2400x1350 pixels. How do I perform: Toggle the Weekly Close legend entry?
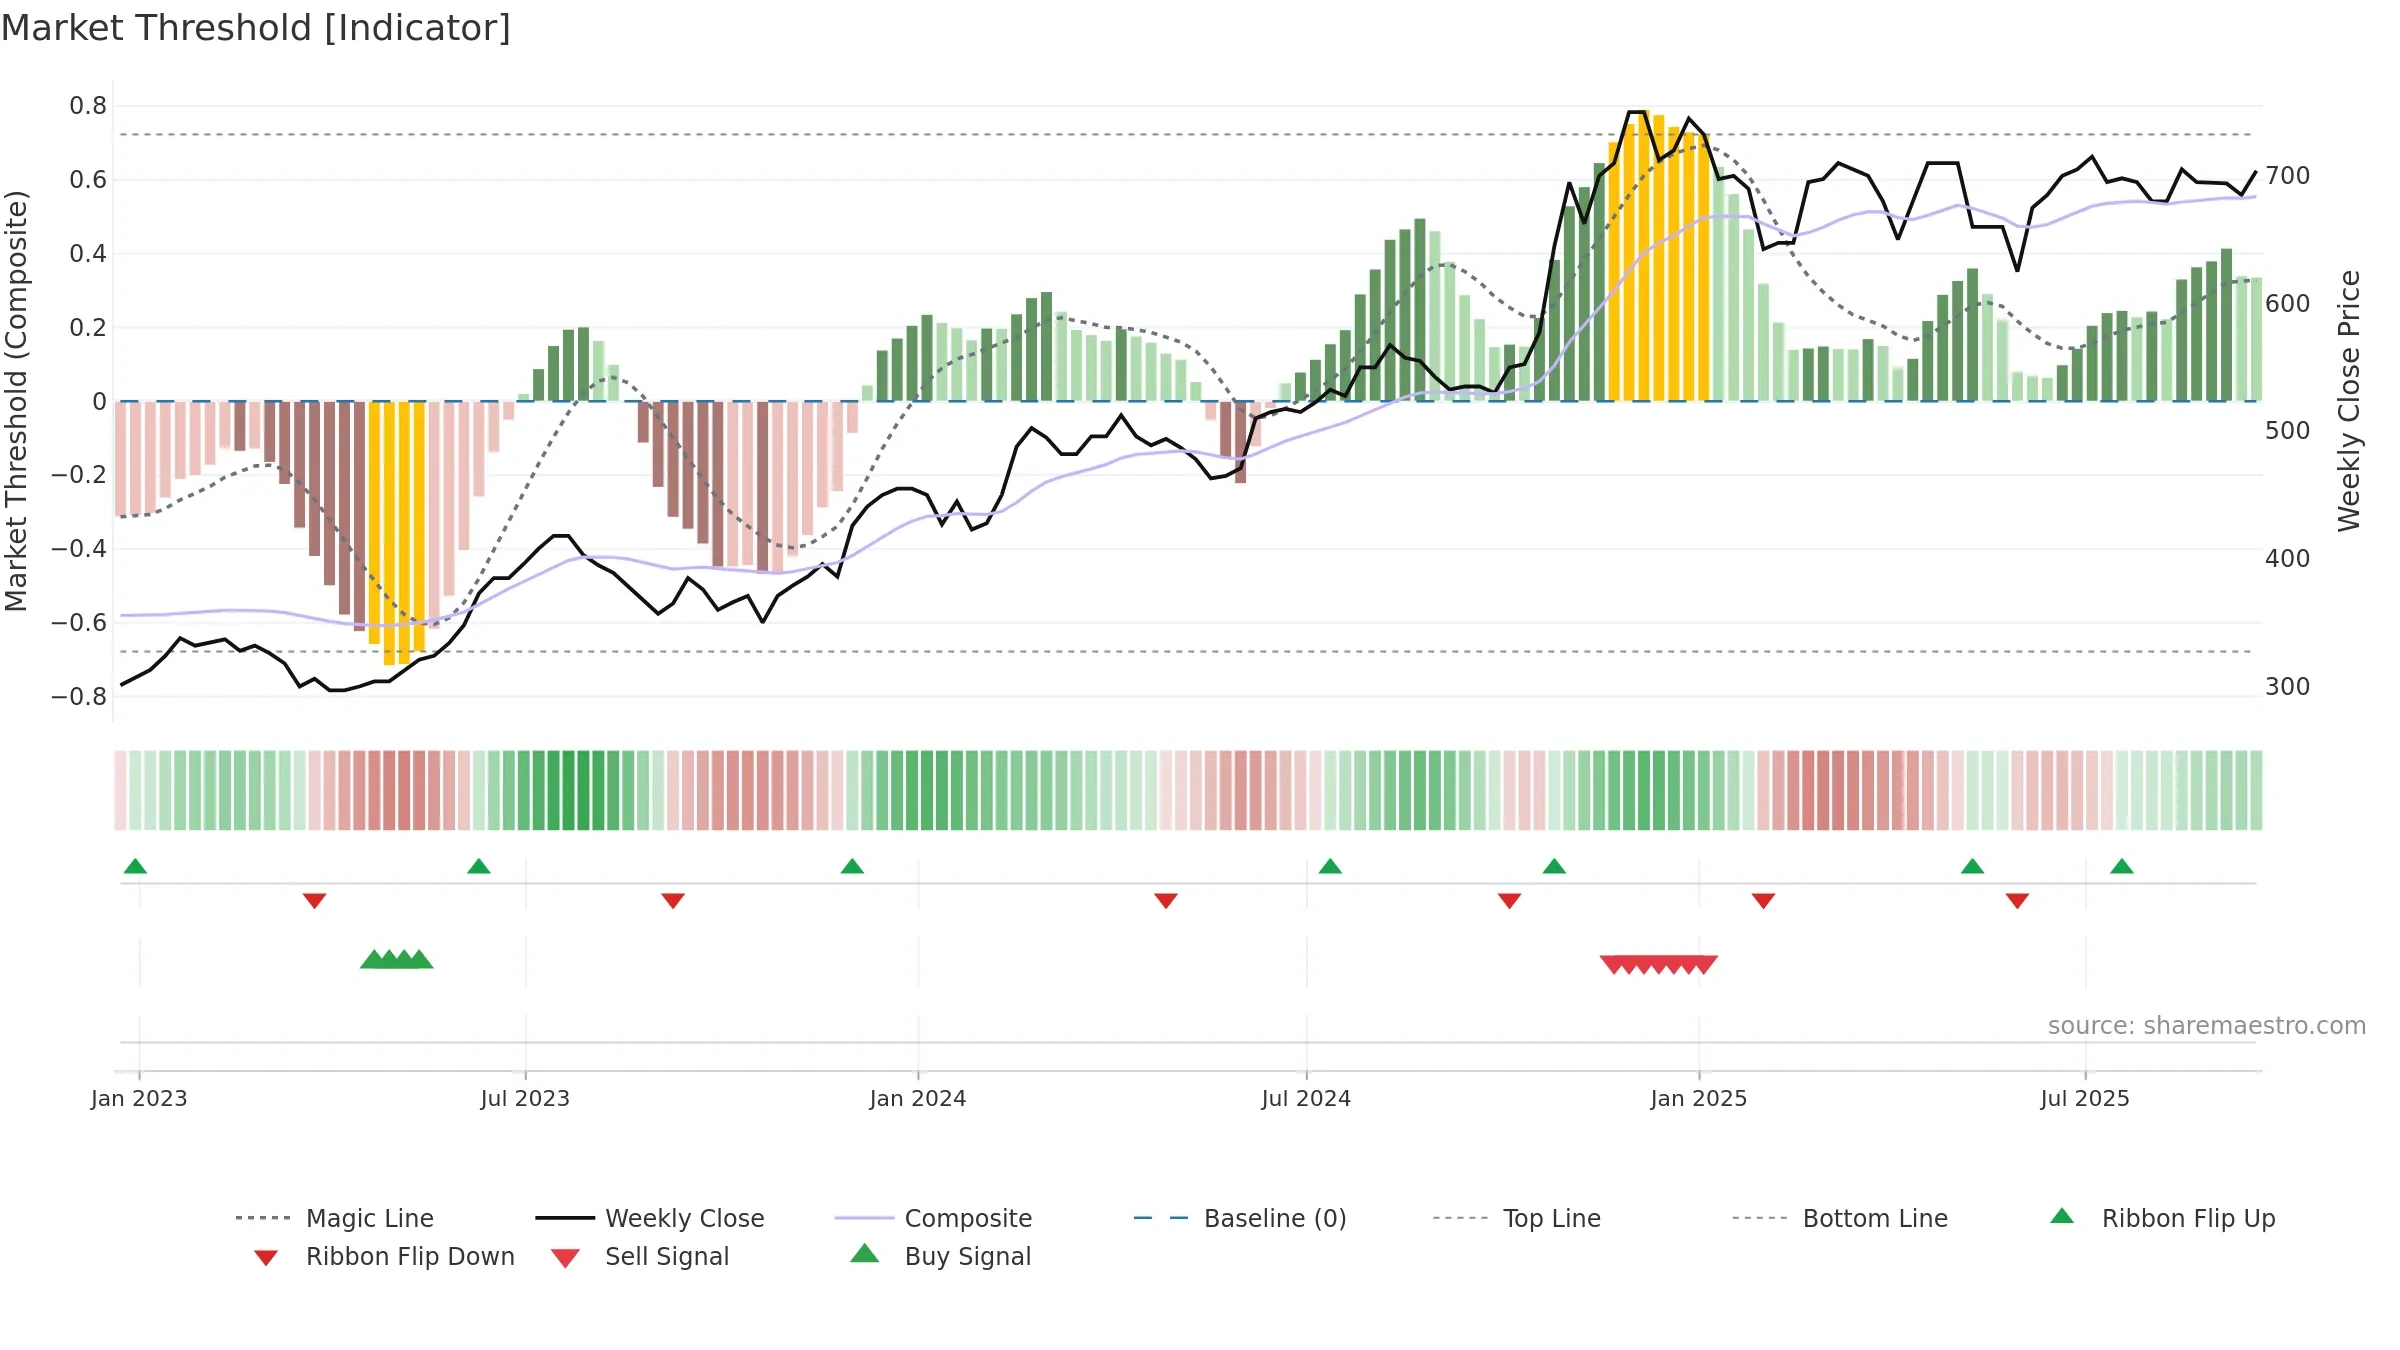pos(650,1218)
